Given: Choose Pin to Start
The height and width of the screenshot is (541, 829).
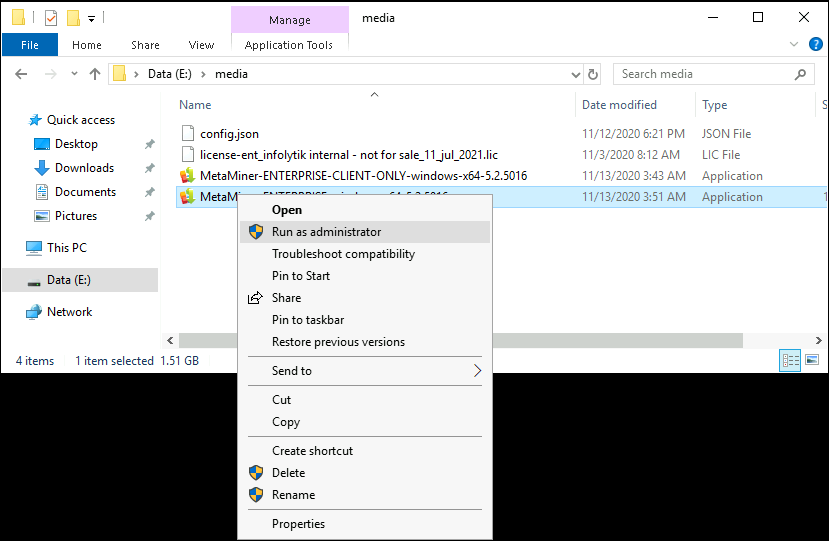Looking at the screenshot, I should [x=365, y=276].
